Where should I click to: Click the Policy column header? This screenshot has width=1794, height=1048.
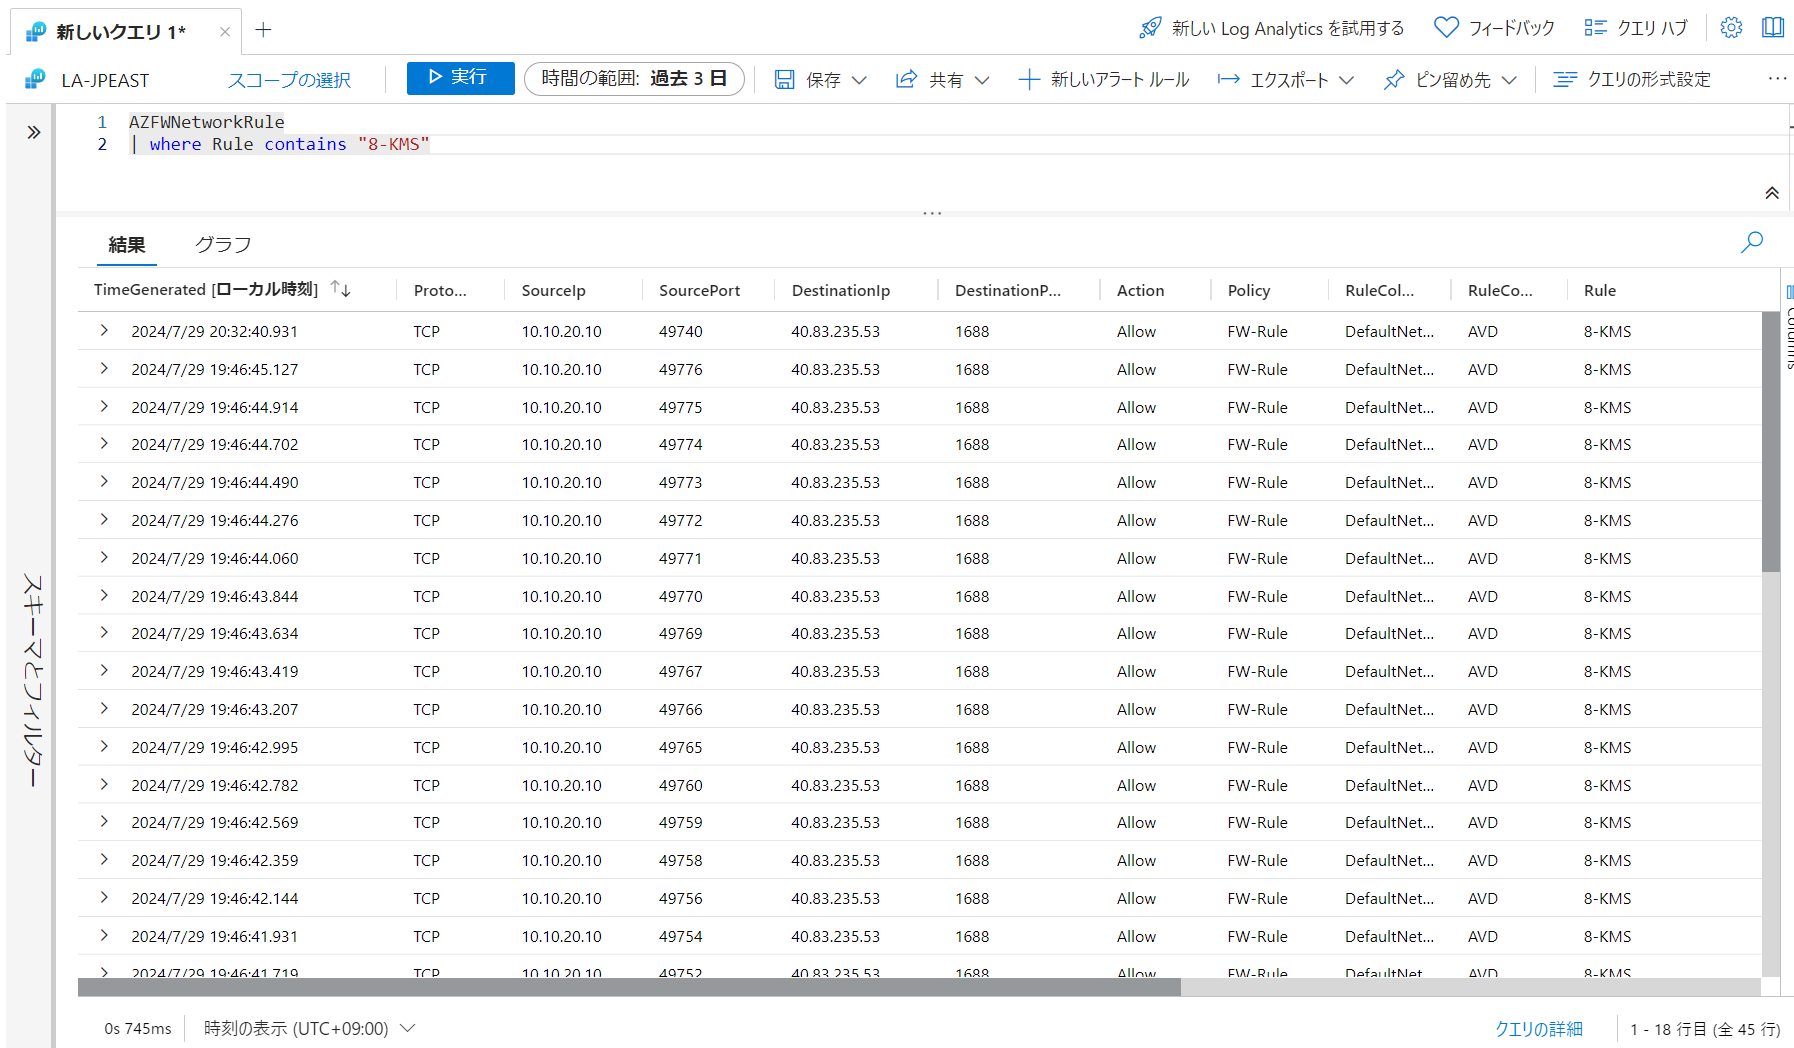coord(1248,290)
